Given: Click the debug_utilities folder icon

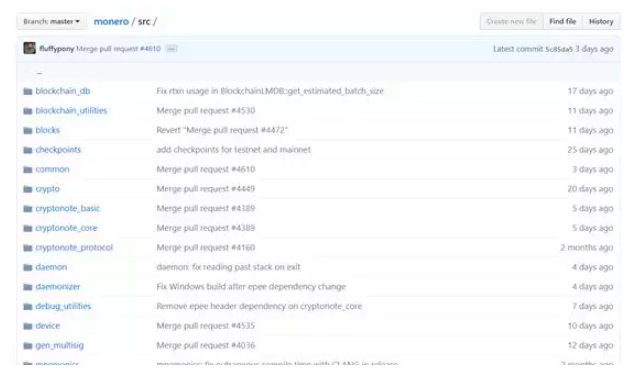Looking at the screenshot, I should point(27,307).
